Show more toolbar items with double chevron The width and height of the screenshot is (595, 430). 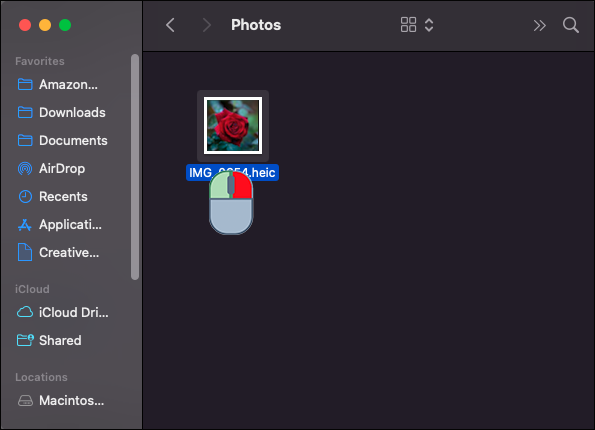(539, 25)
